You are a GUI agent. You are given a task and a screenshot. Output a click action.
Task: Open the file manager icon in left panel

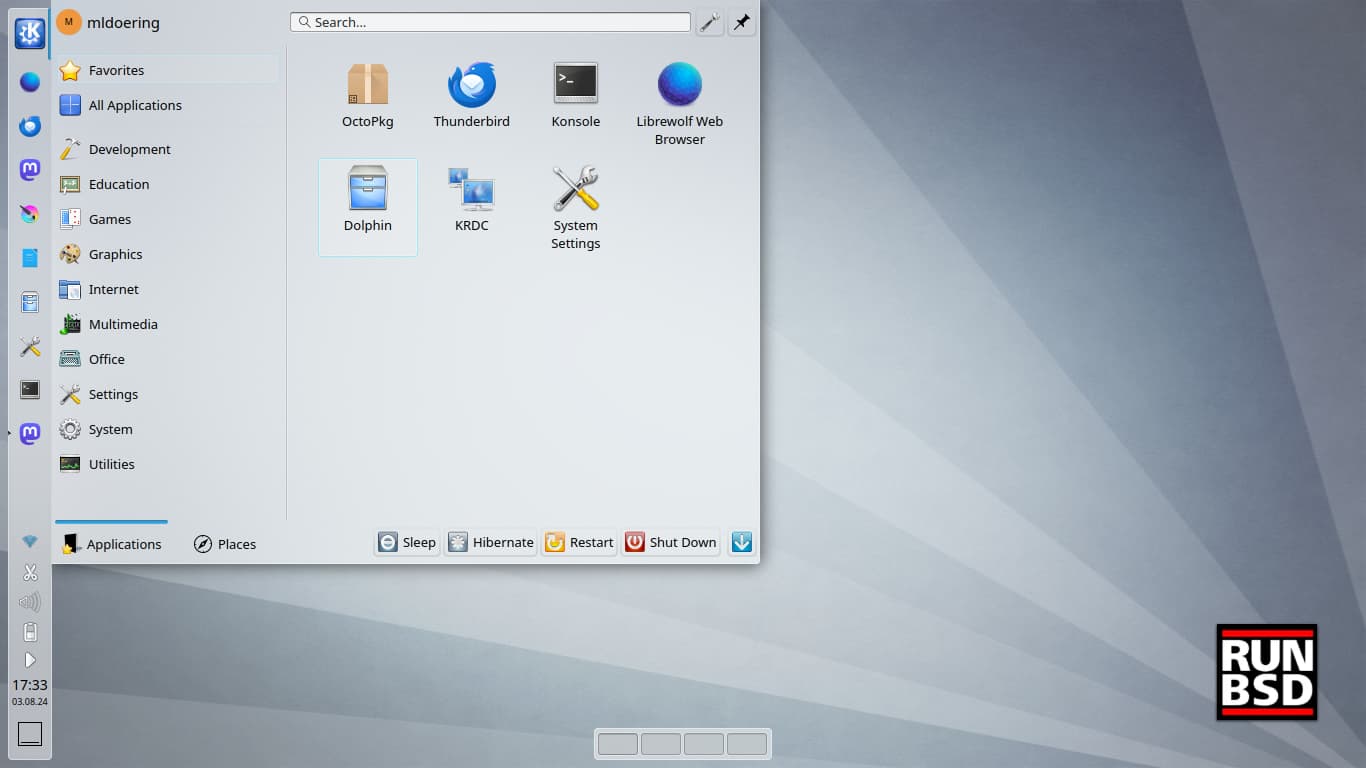click(x=30, y=302)
